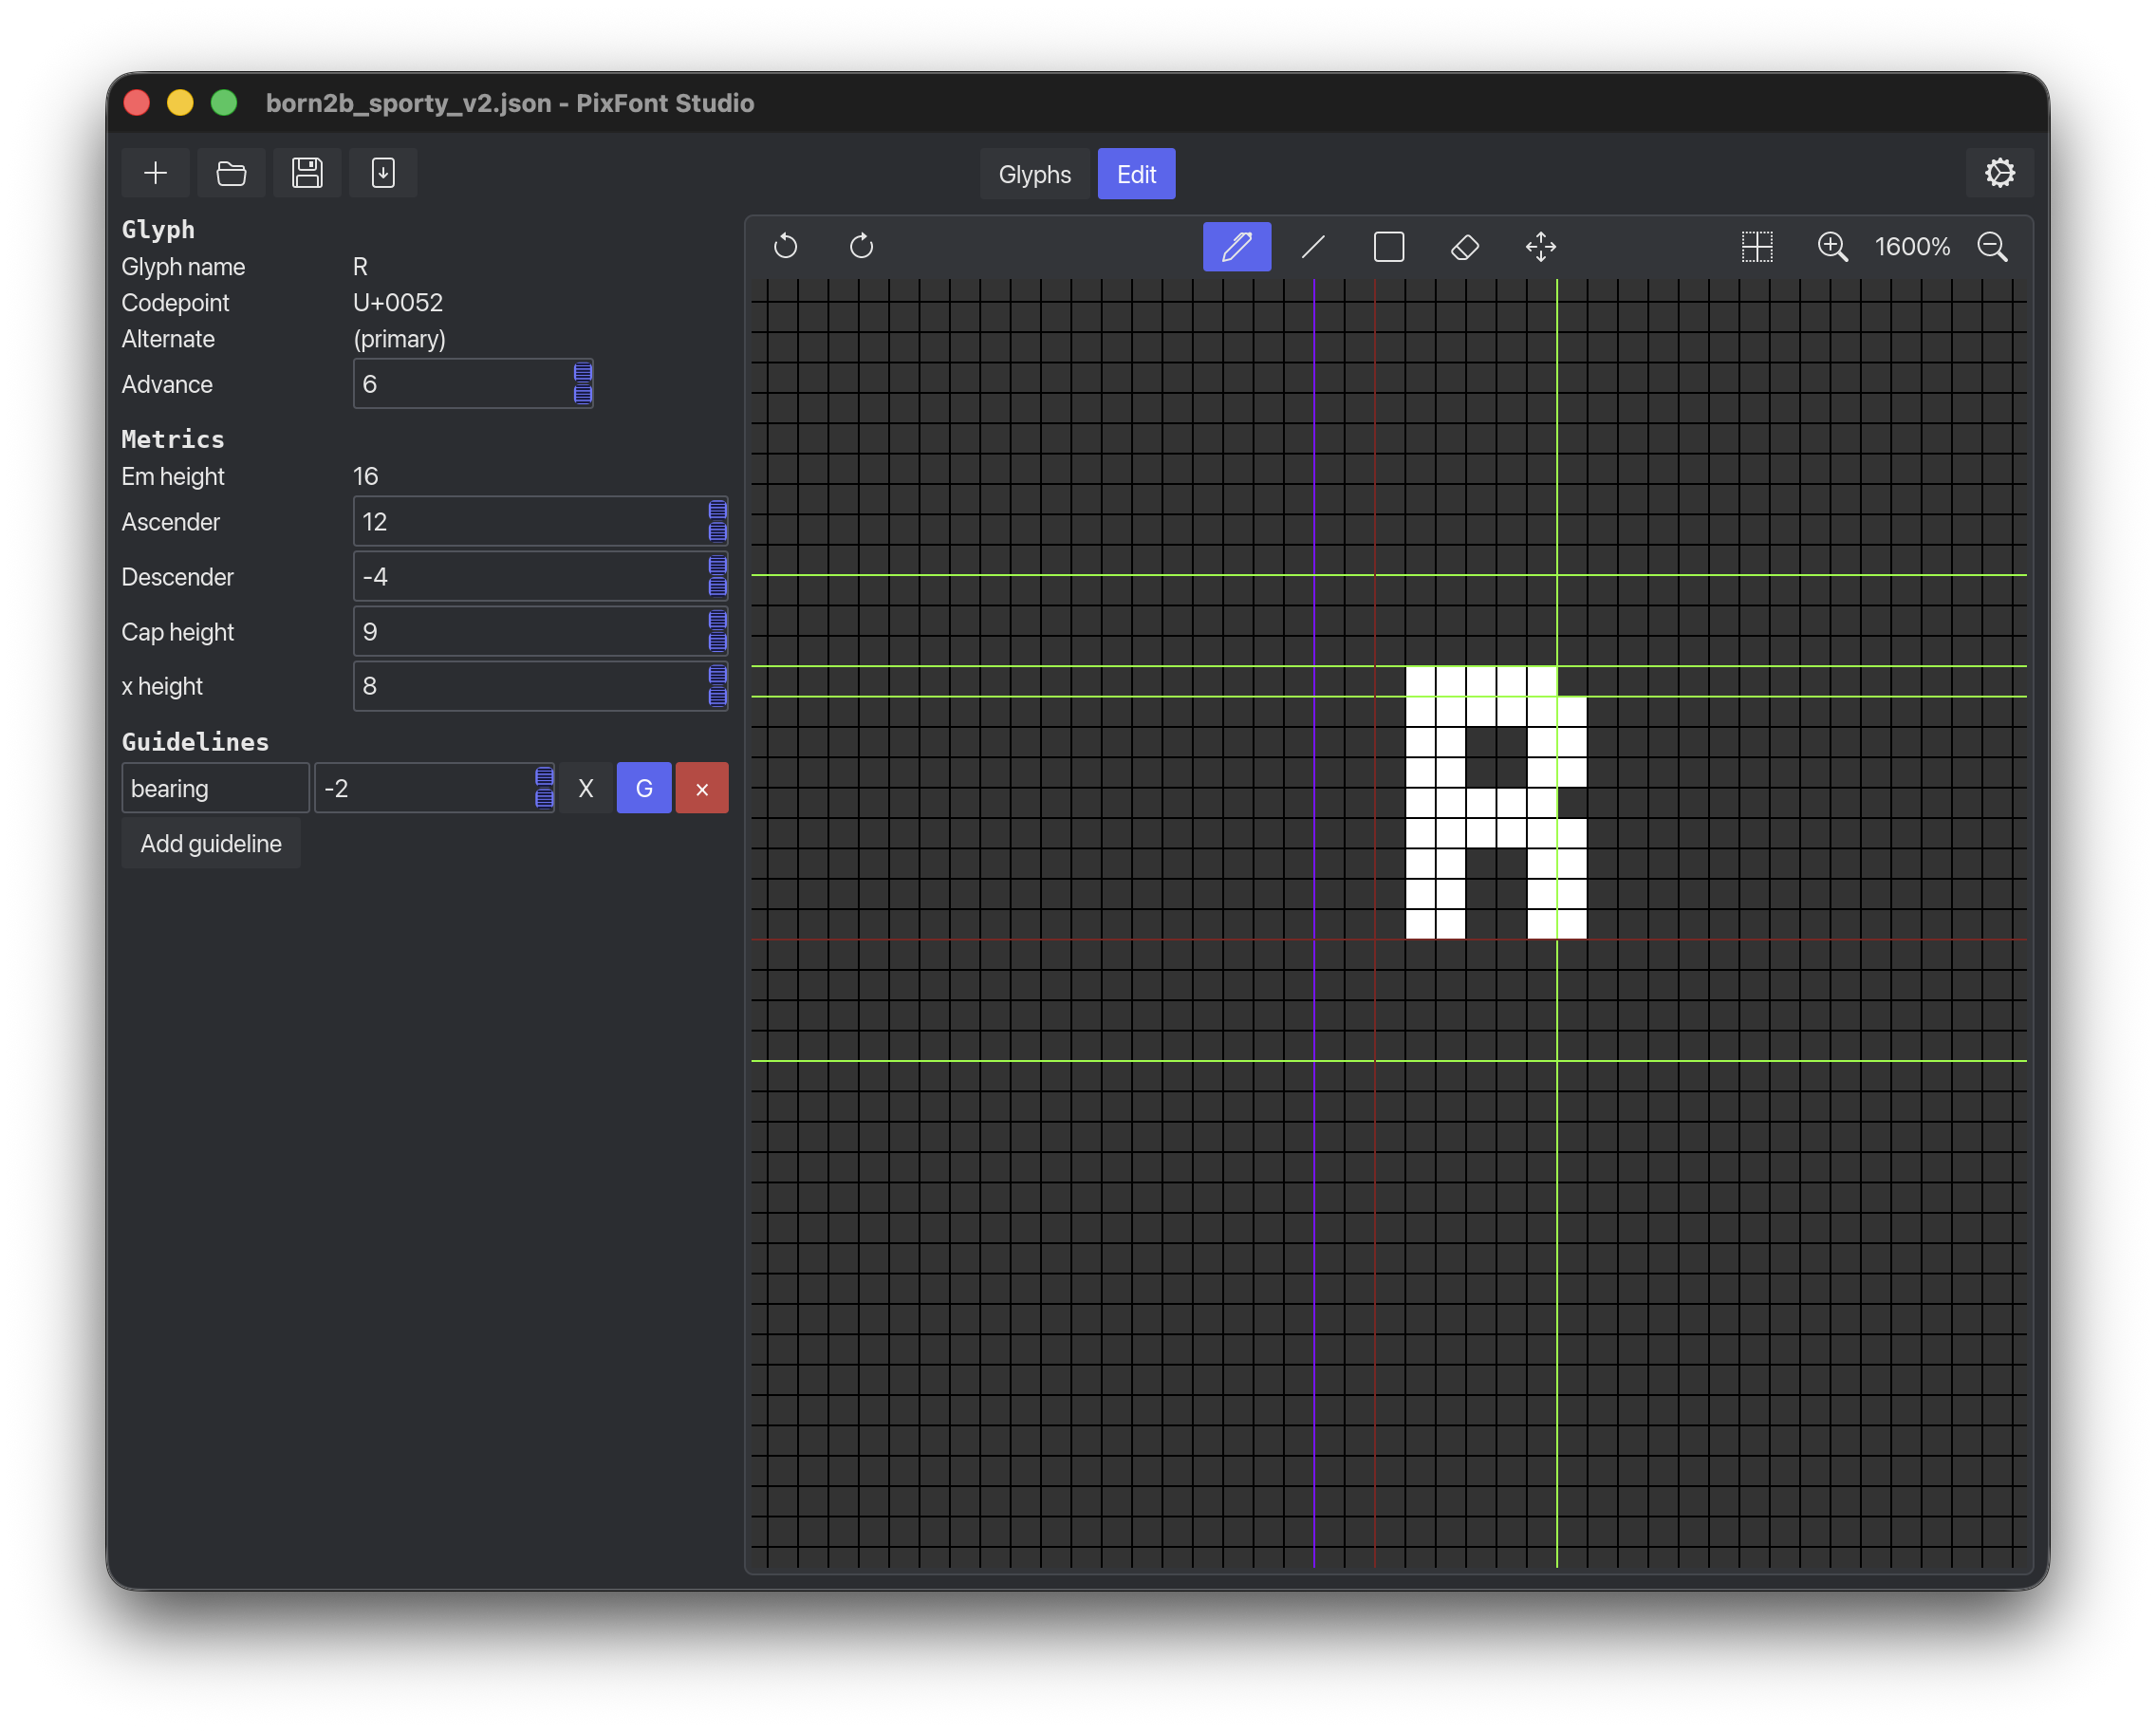
Task: Delete the bearing guideline with red ×
Action: tap(702, 788)
